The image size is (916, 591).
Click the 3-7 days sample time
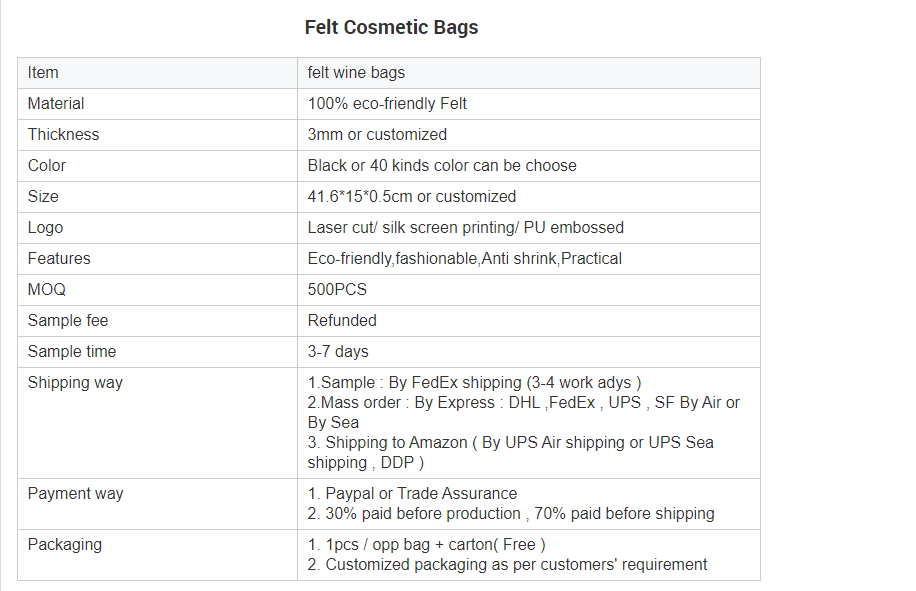coord(338,351)
